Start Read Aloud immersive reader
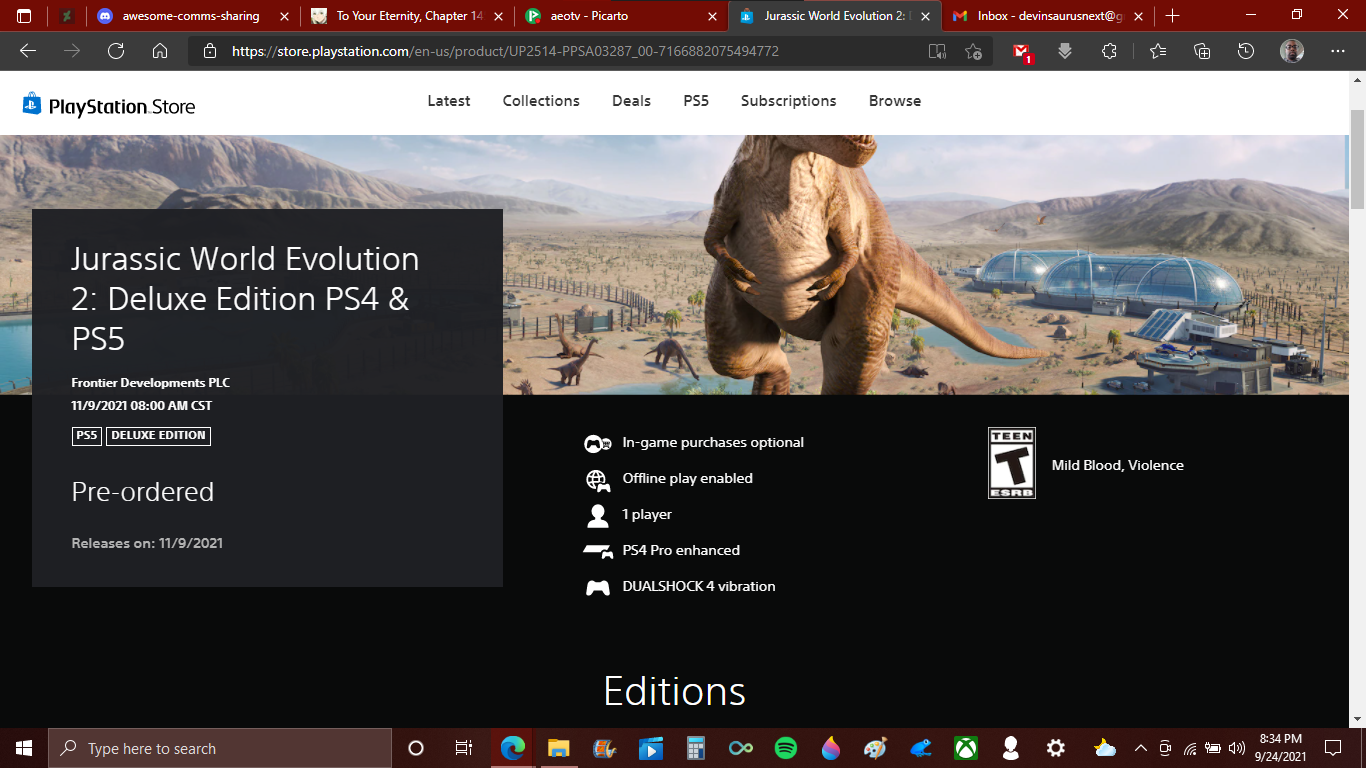1366x768 pixels. pos(937,51)
